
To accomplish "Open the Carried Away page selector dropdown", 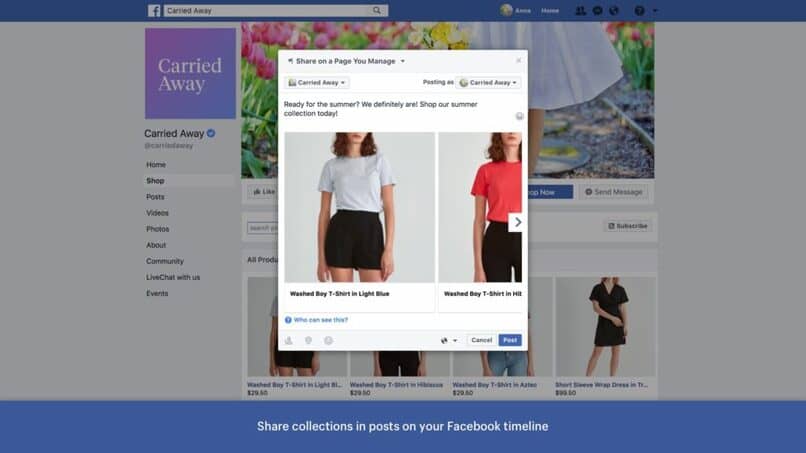I will point(317,82).
